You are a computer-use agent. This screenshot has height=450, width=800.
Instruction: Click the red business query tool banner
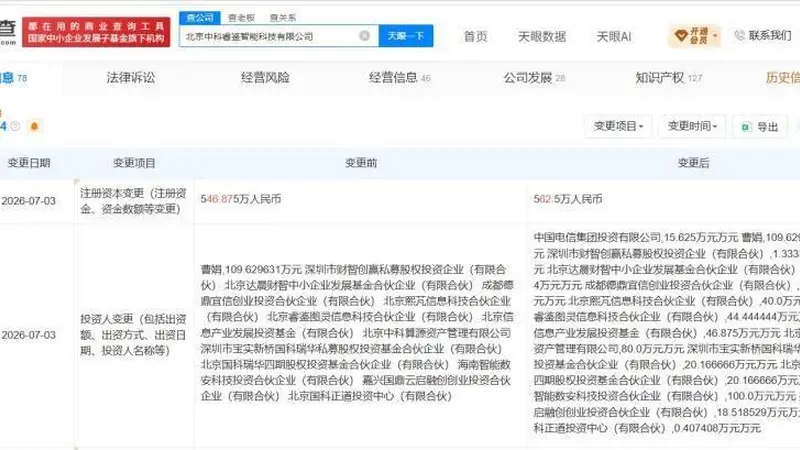[96, 32]
